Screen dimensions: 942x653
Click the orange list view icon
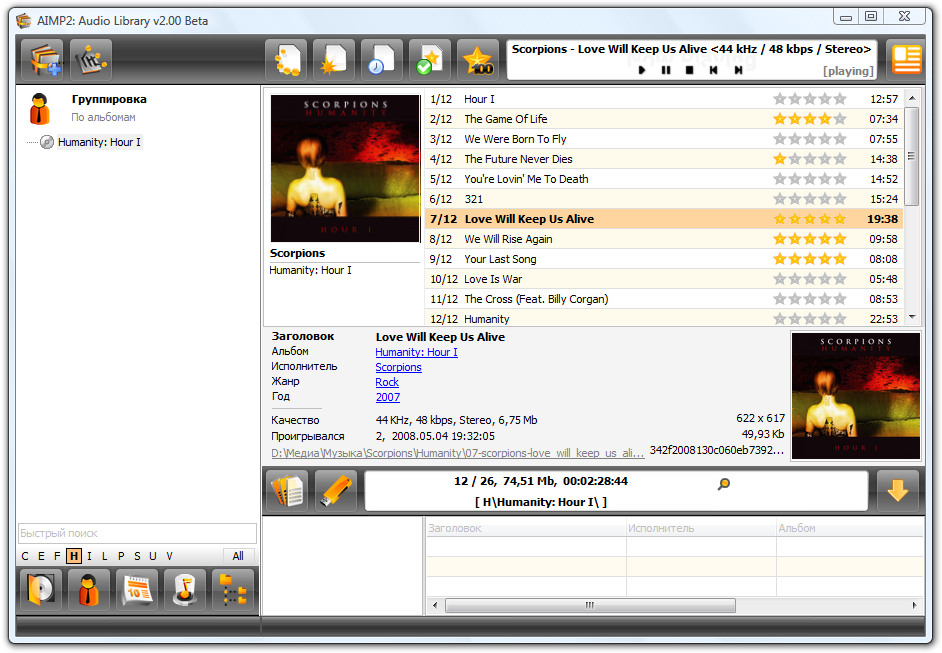(x=907, y=59)
